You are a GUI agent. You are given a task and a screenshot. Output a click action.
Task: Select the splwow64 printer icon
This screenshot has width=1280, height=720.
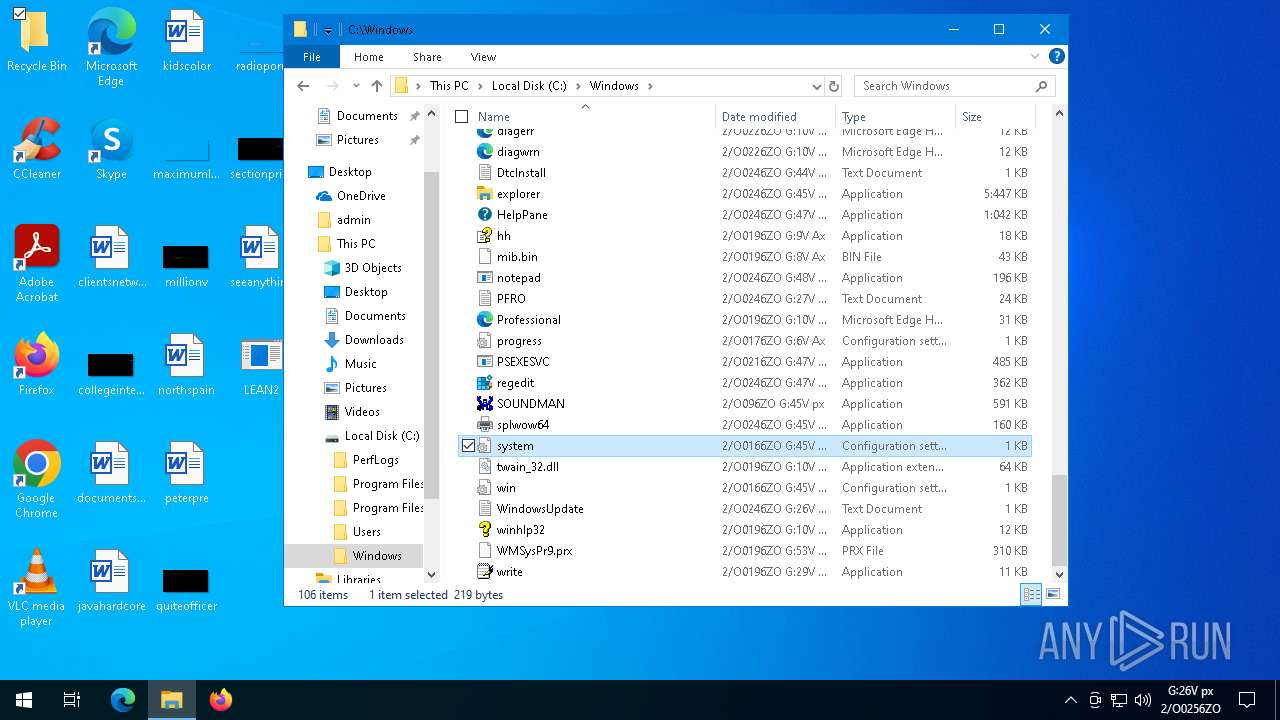coord(485,425)
